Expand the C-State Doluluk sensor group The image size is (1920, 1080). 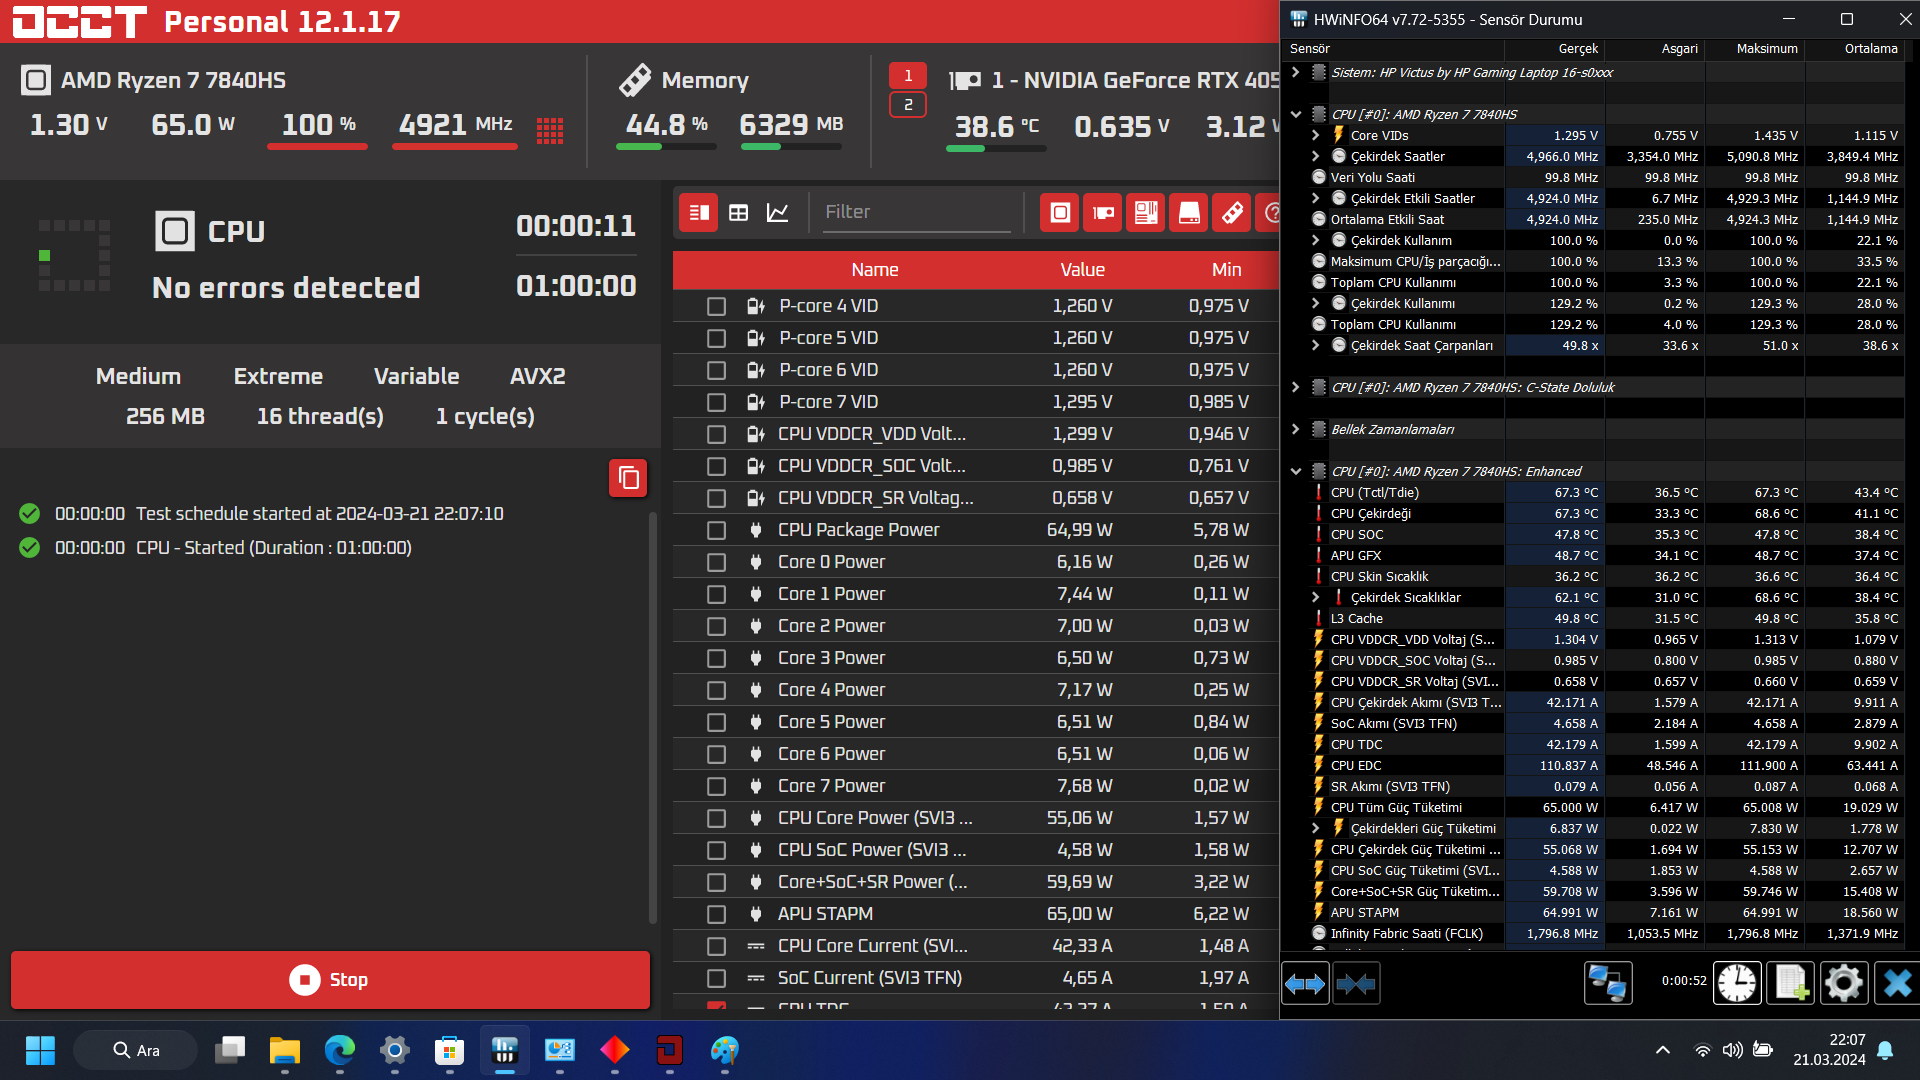pyautogui.click(x=1296, y=387)
